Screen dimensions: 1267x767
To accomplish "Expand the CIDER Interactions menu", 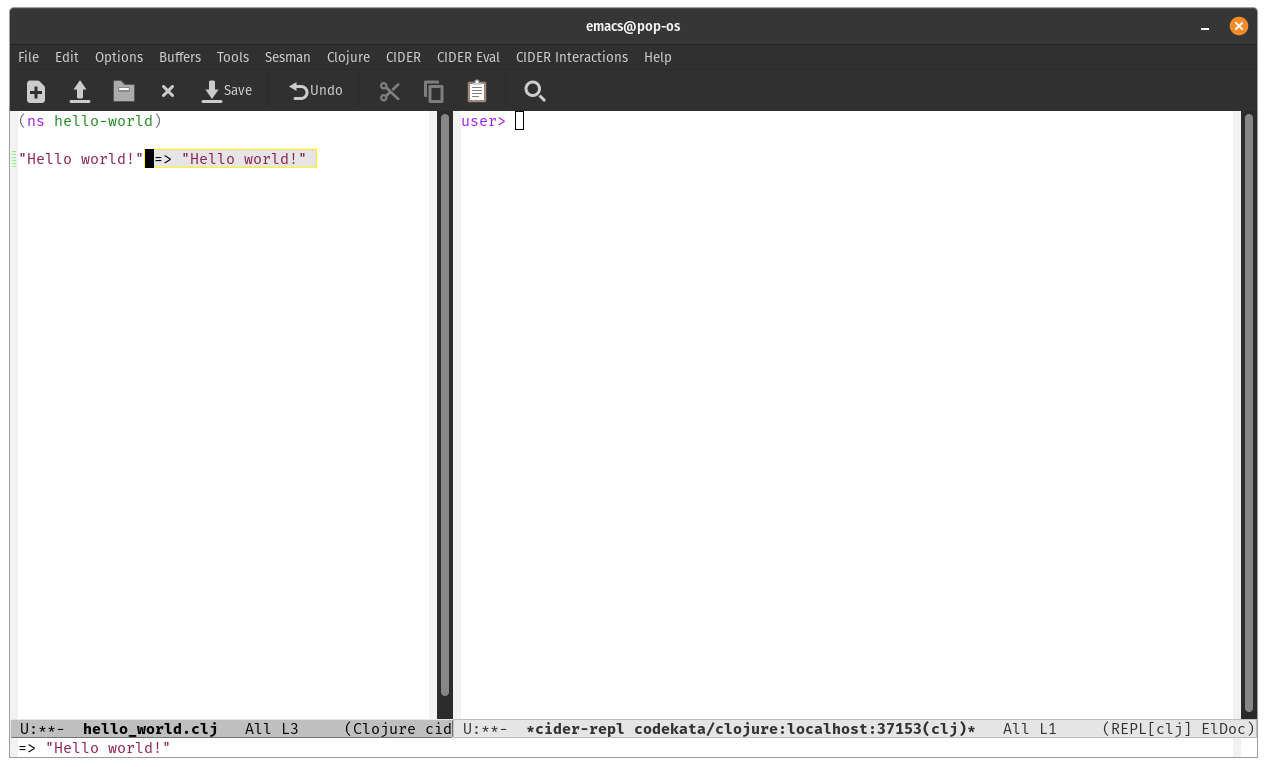I will (x=571, y=57).
